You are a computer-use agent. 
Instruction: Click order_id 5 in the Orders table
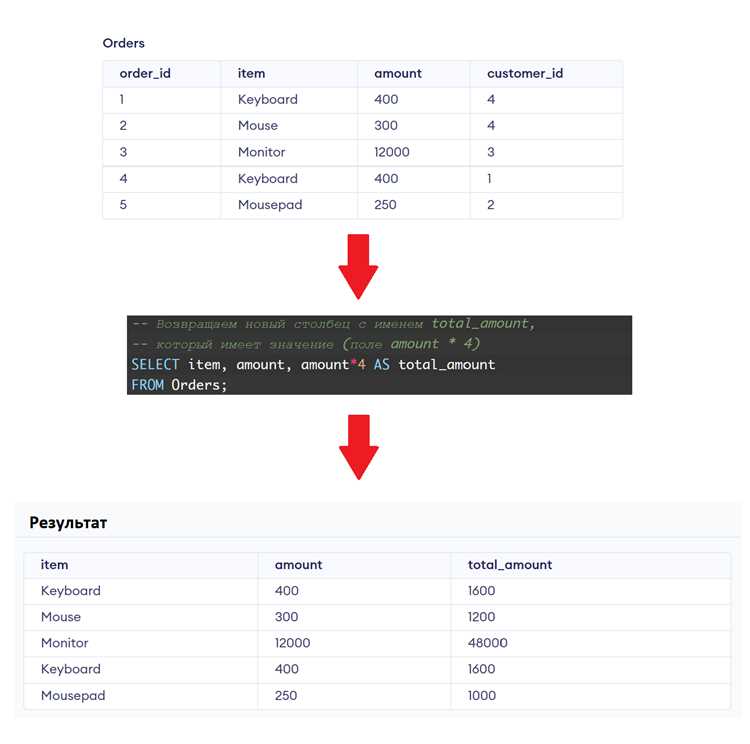click(123, 205)
